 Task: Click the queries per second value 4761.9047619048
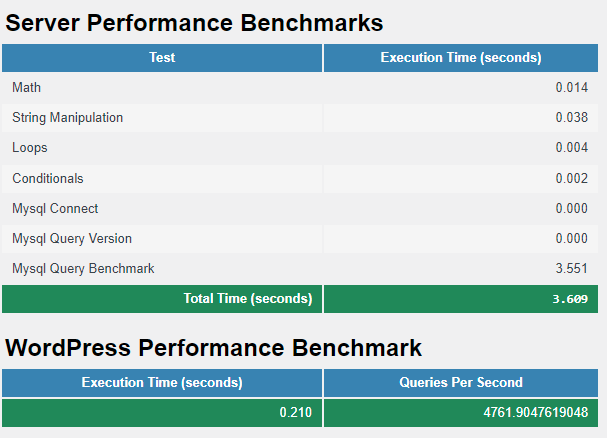click(536, 412)
